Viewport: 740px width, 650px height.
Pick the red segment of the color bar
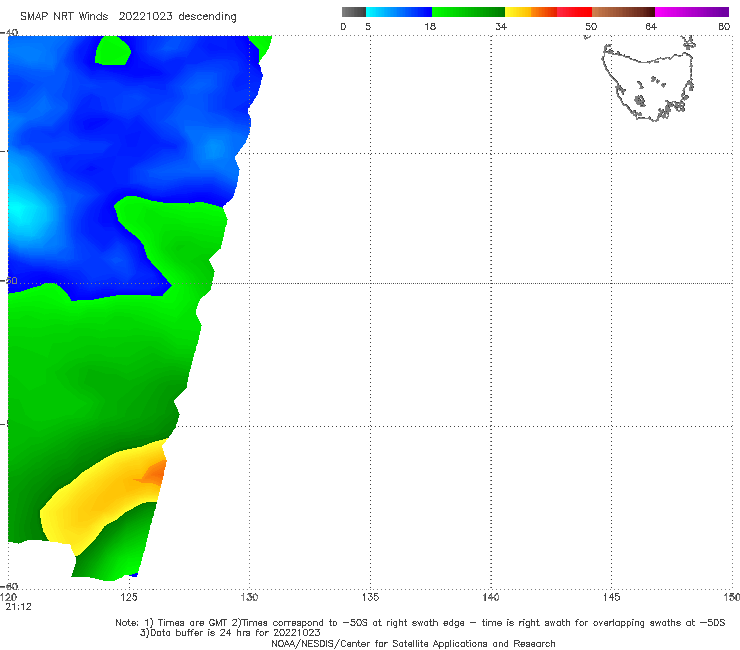tap(574, 12)
